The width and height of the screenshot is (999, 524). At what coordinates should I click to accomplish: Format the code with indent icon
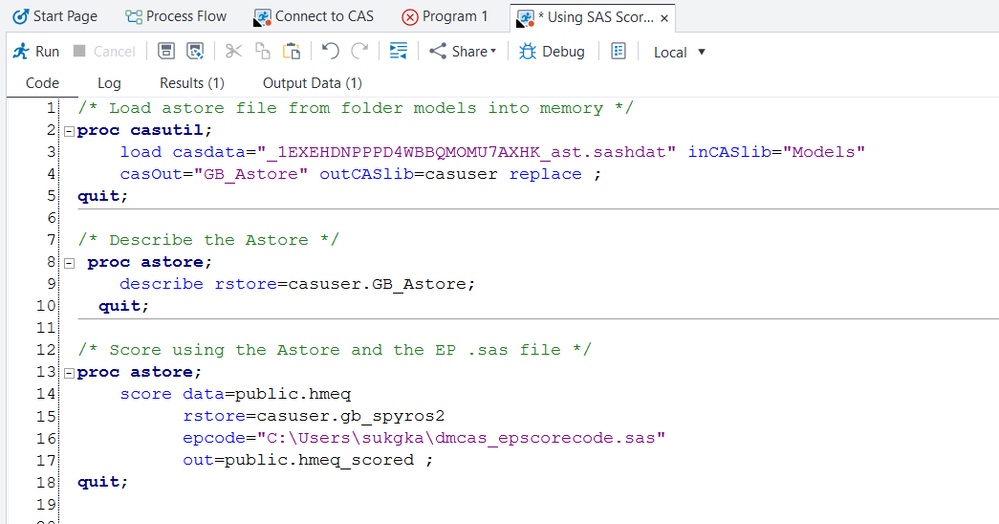pyautogui.click(x=398, y=51)
